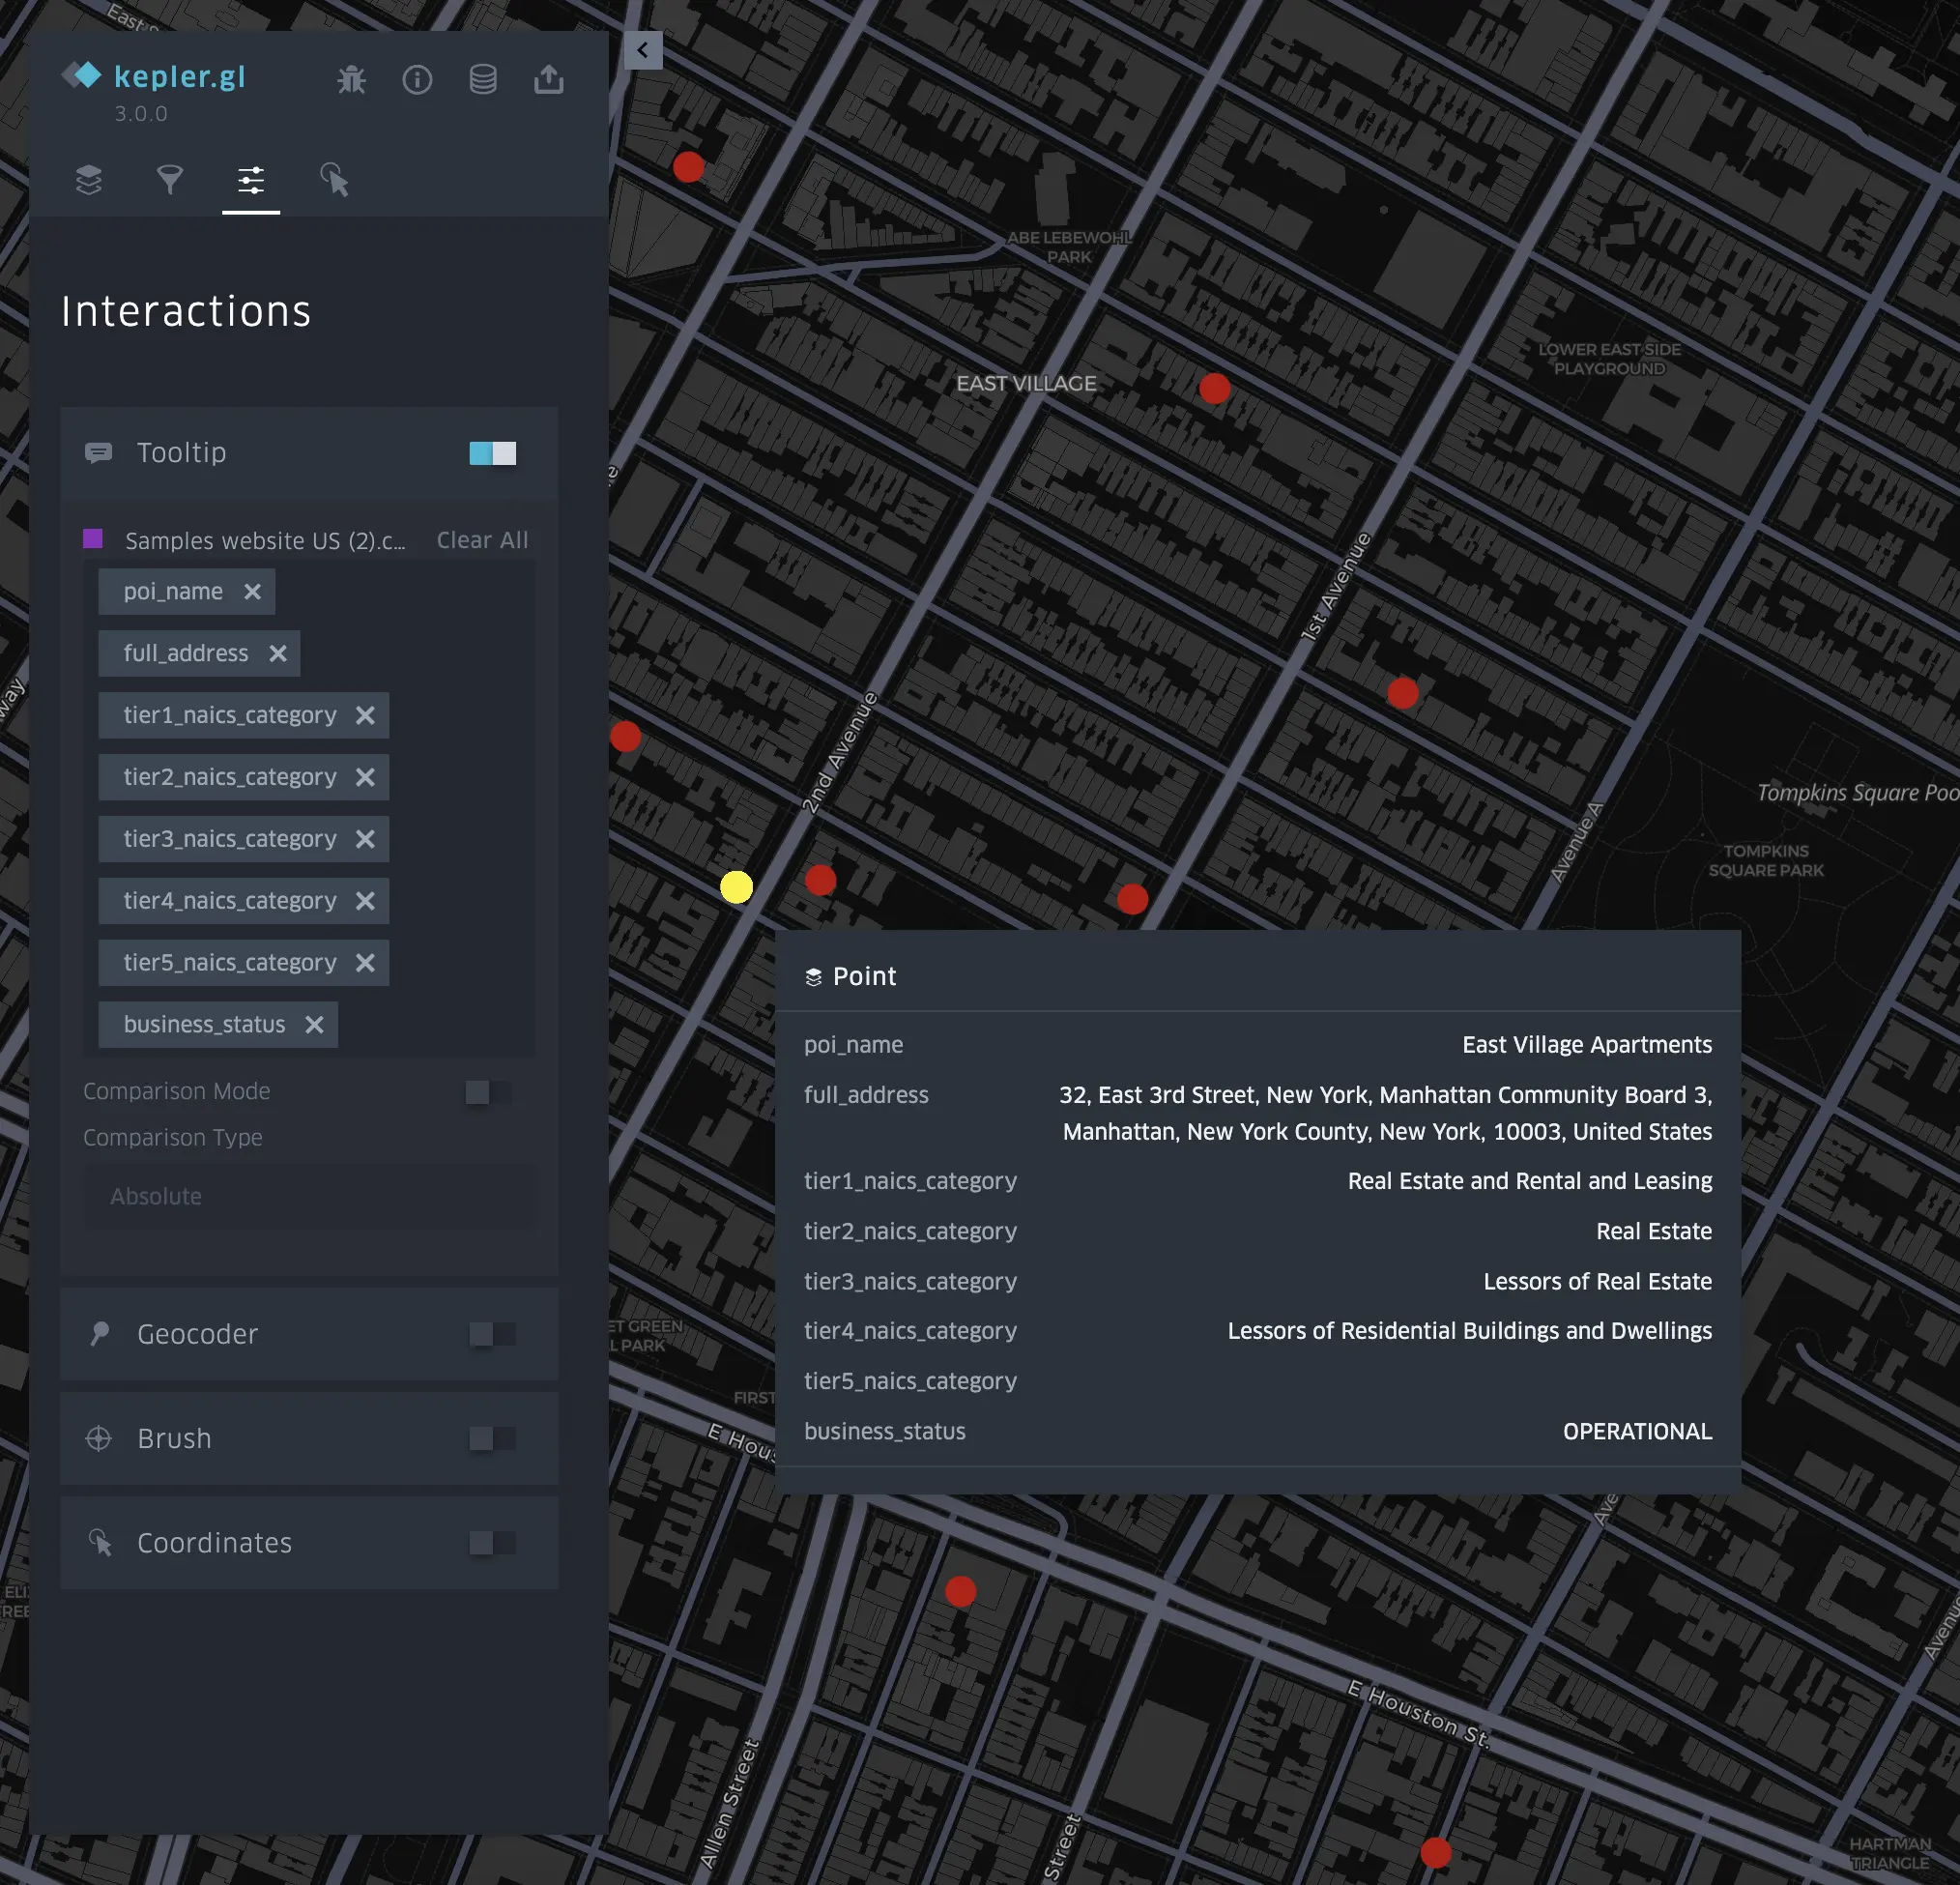Enable the Coordinates toggle
The width and height of the screenshot is (1960, 1885).
pos(490,1543)
